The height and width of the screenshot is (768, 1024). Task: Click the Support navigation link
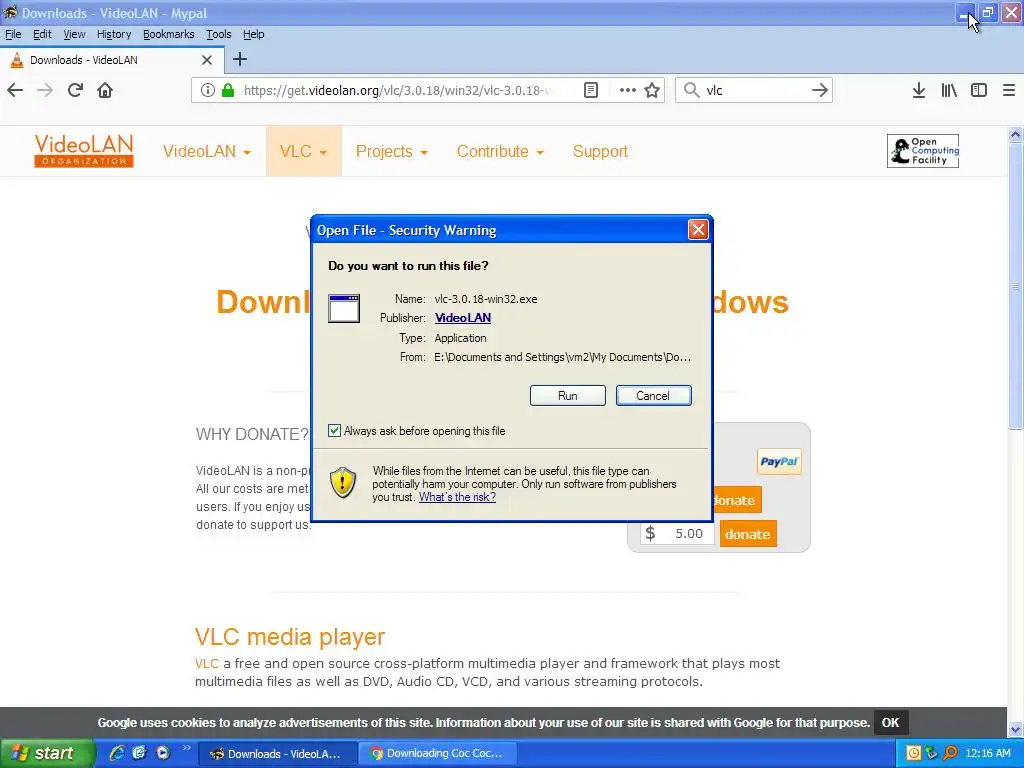point(600,152)
